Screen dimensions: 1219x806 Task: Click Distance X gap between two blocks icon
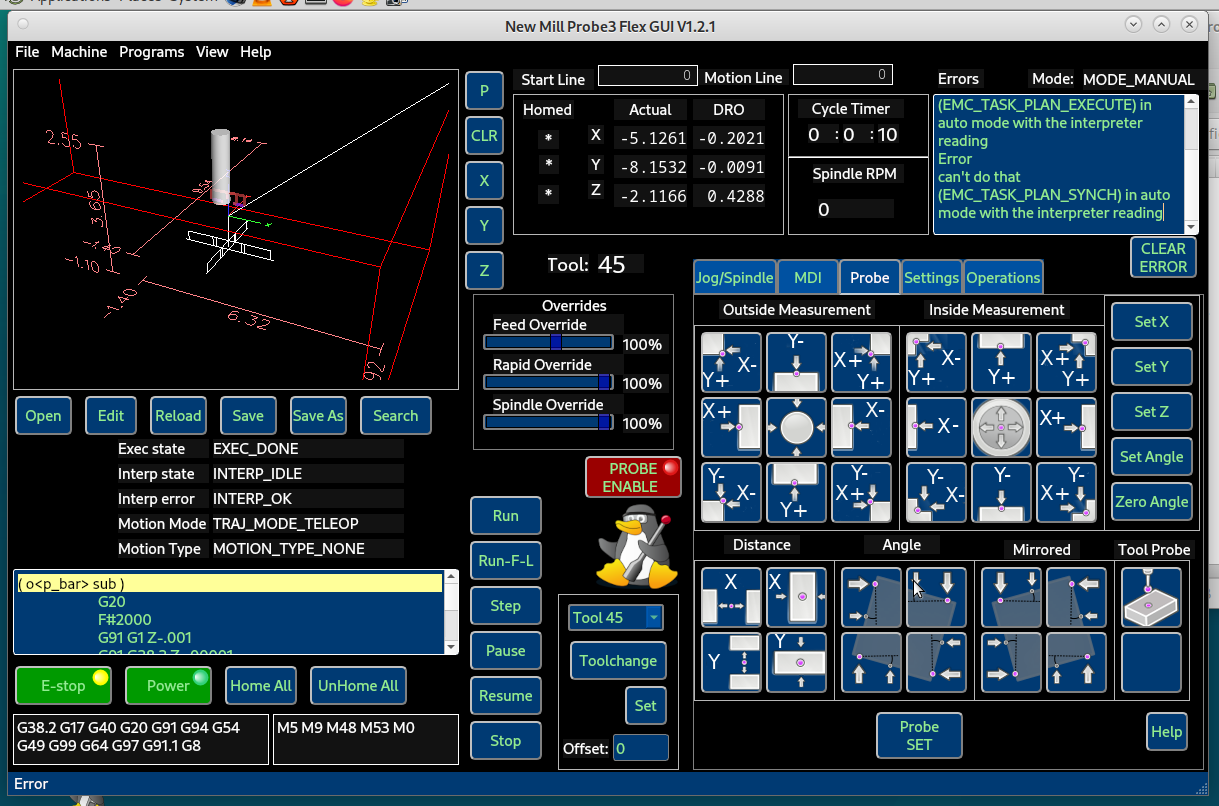click(x=731, y=597)
